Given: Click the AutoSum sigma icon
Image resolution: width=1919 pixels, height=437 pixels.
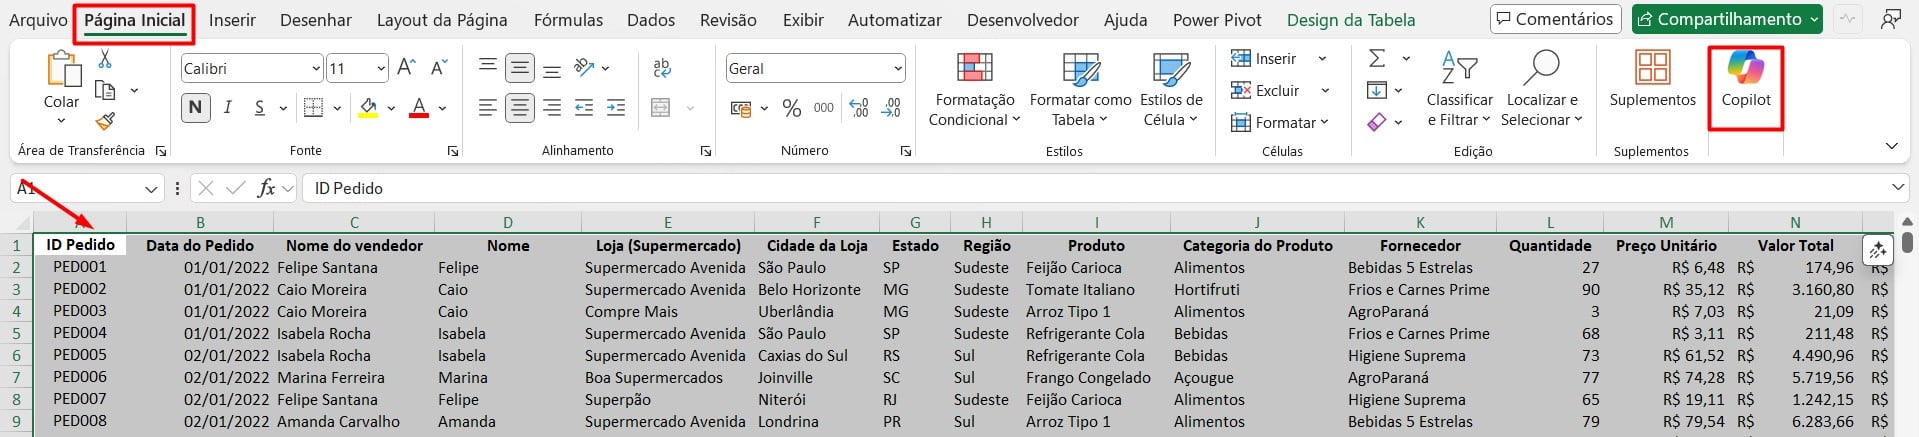Looking at the screenshot, I should [x=1377, y=59].
